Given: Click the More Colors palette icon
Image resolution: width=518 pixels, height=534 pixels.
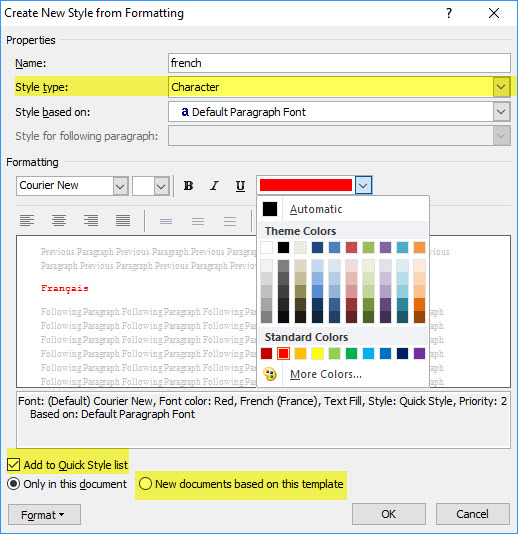Looking at the screenshot, I should [270, 374].
